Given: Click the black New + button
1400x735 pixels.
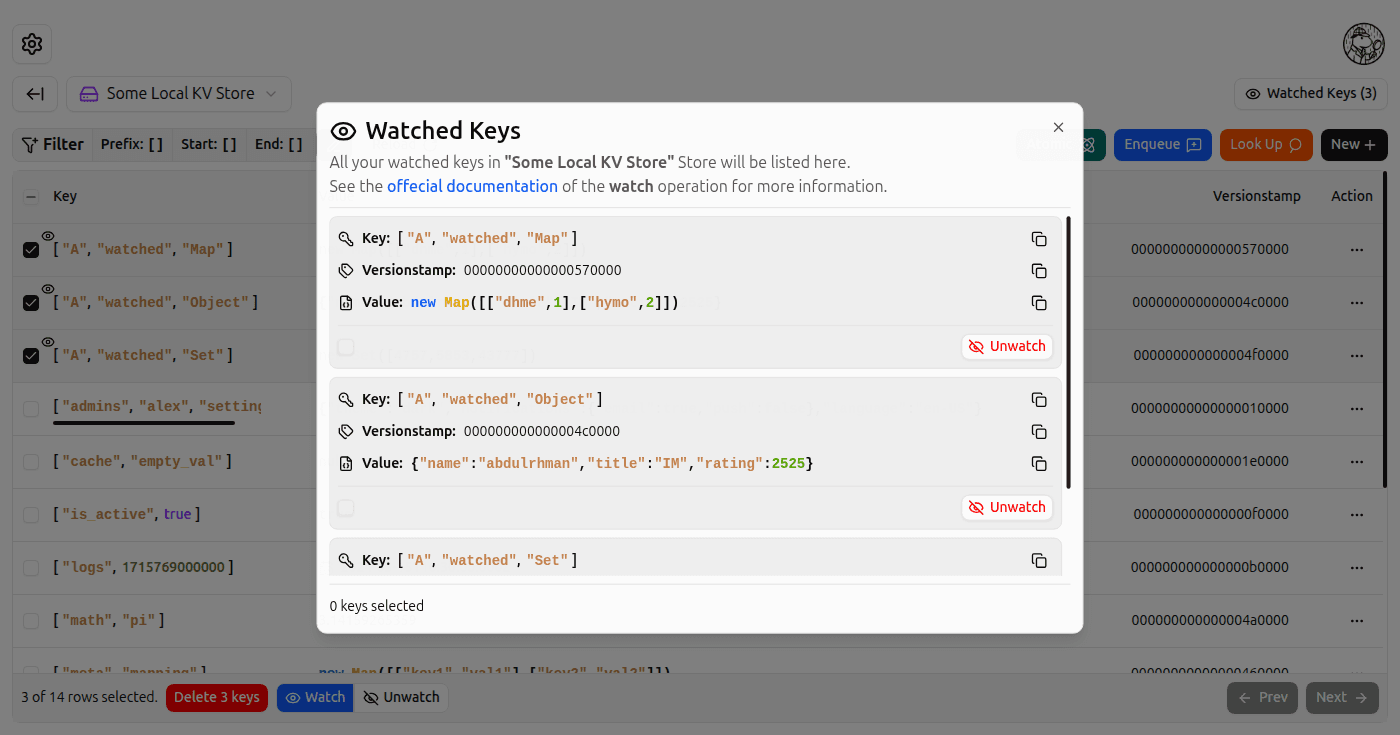Looking at the screenshot, I should click(x=1354, y=144).
